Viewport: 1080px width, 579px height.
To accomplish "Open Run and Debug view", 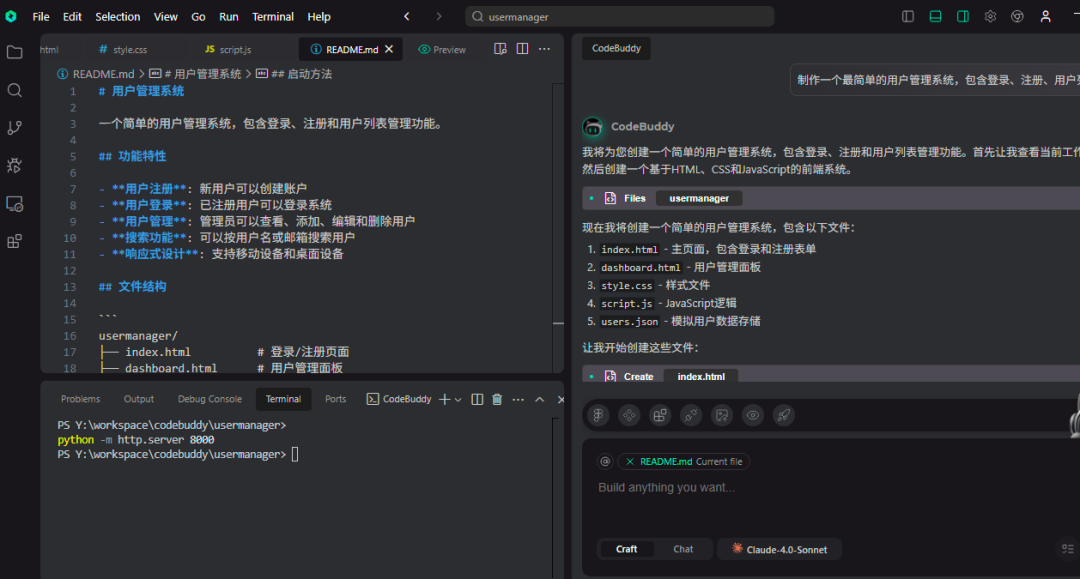I will point(14,165).
